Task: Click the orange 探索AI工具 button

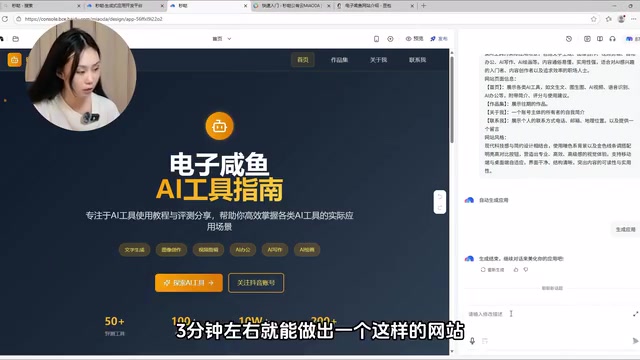Action: [189, 282]
